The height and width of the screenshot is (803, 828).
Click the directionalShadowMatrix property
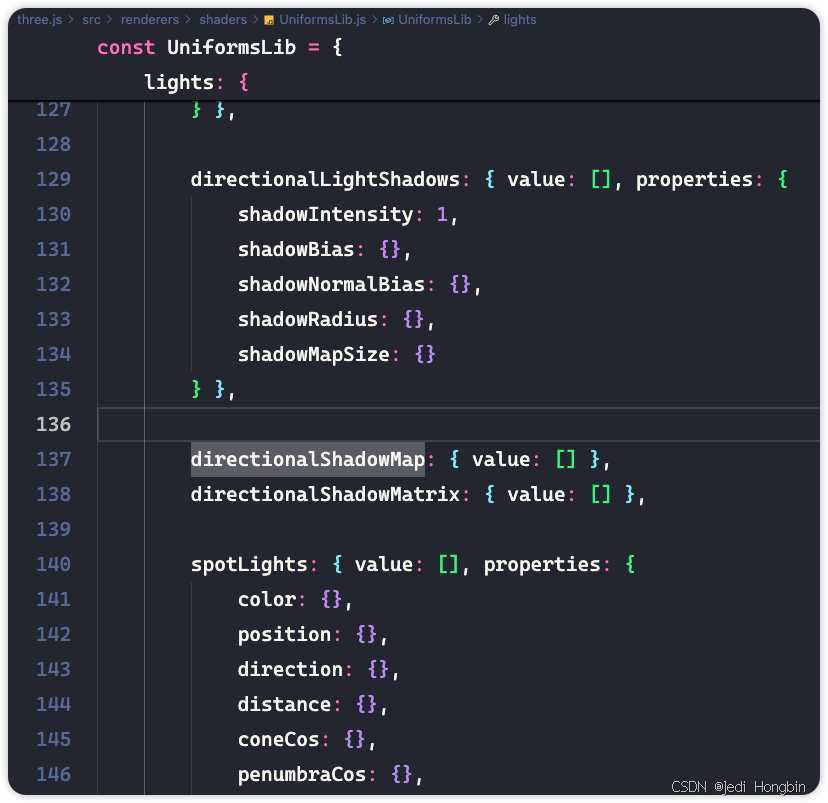tap(325, 494)
